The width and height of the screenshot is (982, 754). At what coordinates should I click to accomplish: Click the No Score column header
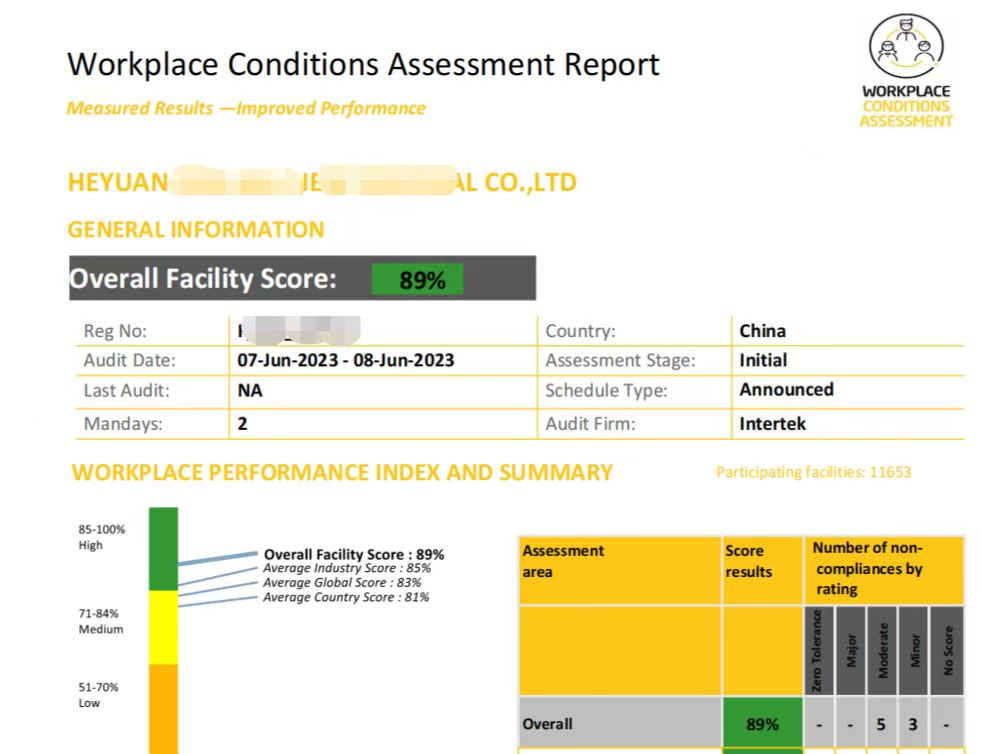pyautogui.click(x=948, y=650)
